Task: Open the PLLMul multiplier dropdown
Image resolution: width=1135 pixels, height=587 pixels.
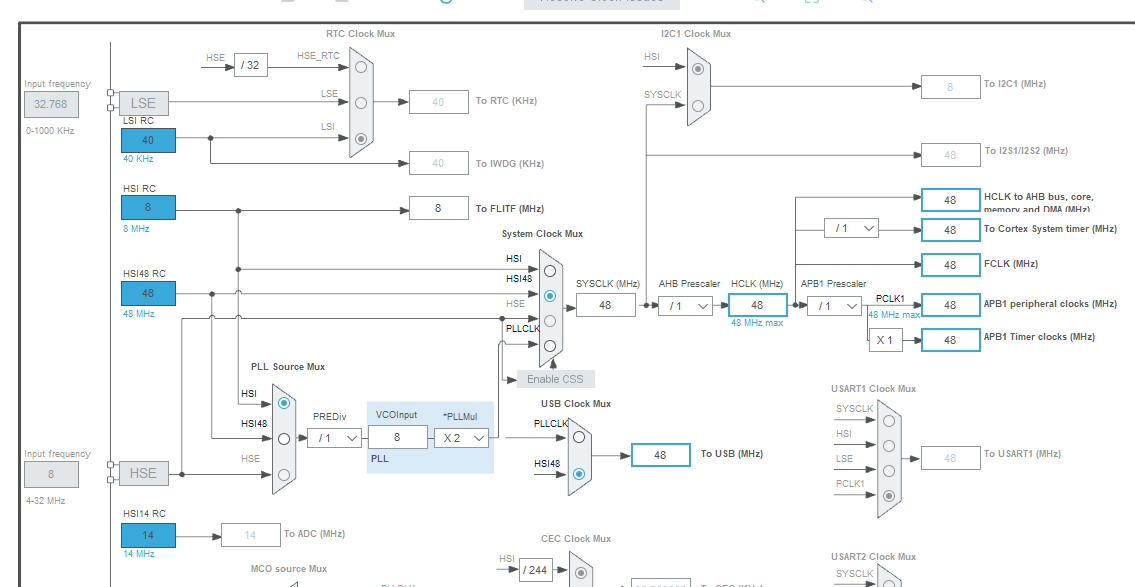Action: [461, 438]
